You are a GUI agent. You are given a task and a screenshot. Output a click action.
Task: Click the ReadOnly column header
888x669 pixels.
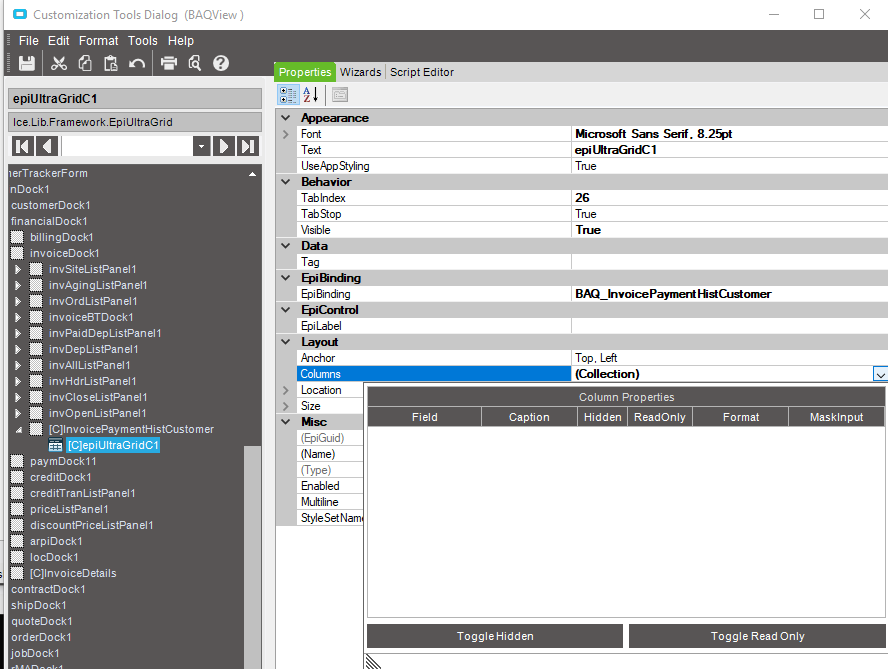(660, 417)
